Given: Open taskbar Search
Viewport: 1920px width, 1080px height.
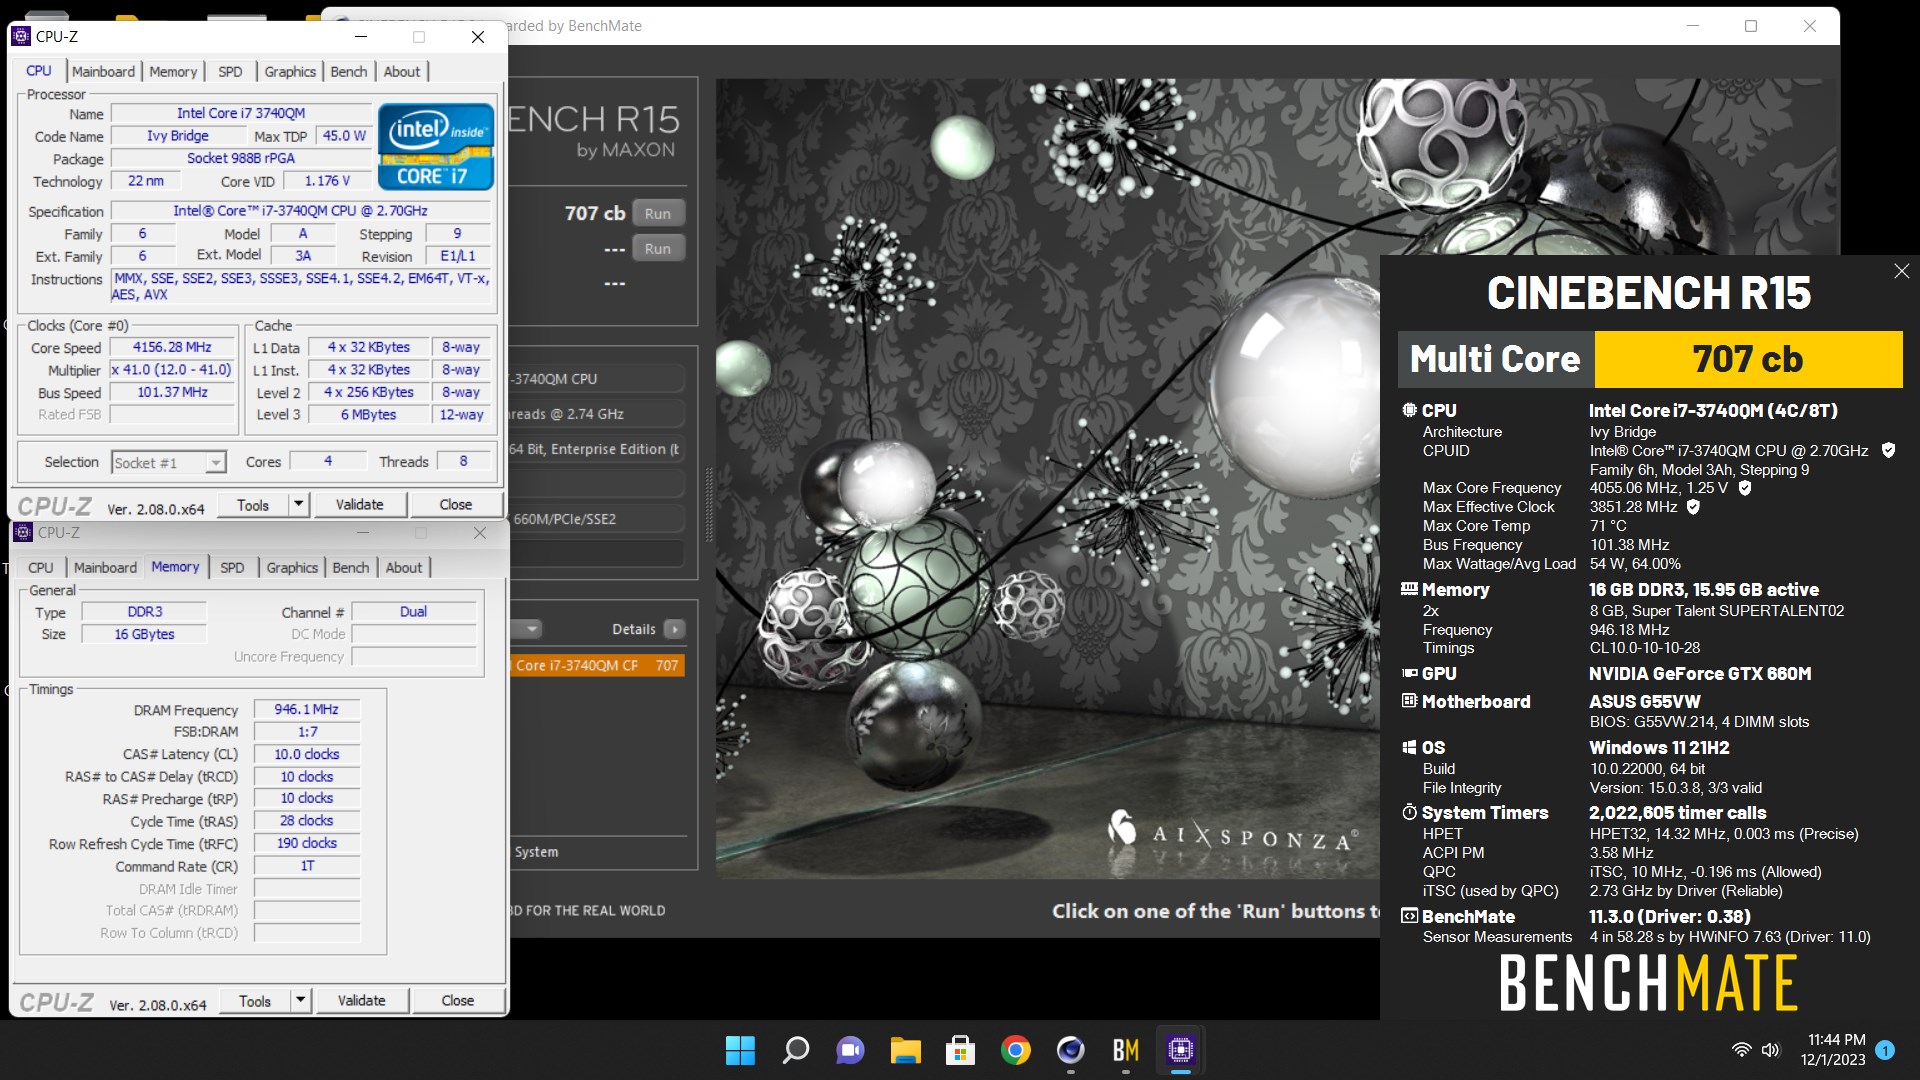Looking at the screenshot, I should click(x=795, y=1051).
